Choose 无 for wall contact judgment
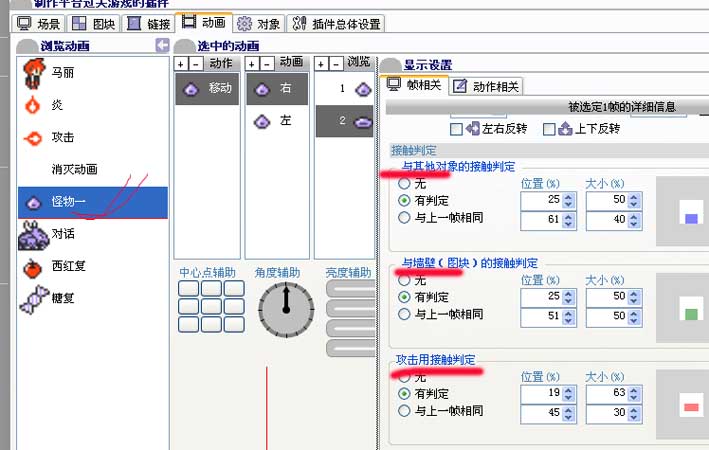Screen dimensions: 709x450 click(404, 280)
